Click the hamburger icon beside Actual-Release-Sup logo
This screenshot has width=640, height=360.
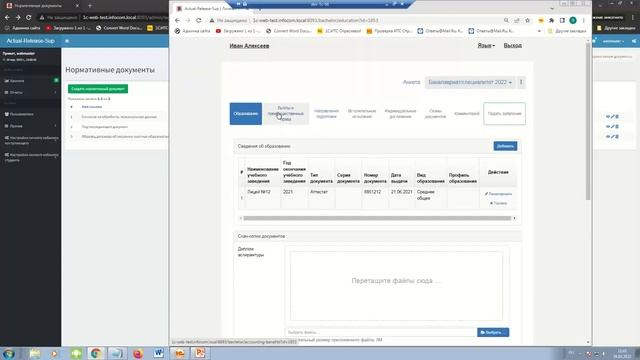[67, 41]
